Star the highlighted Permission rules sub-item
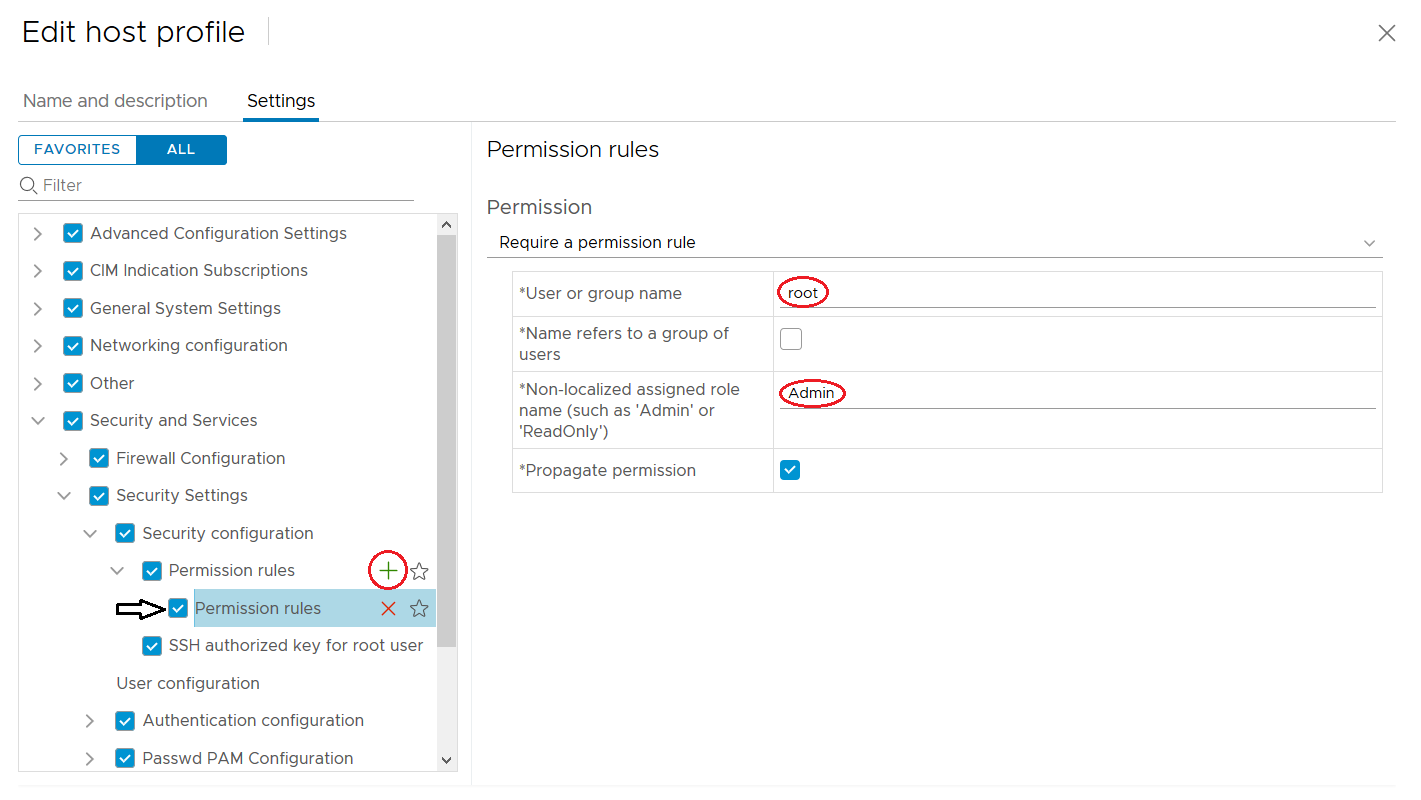 point(419,608)
